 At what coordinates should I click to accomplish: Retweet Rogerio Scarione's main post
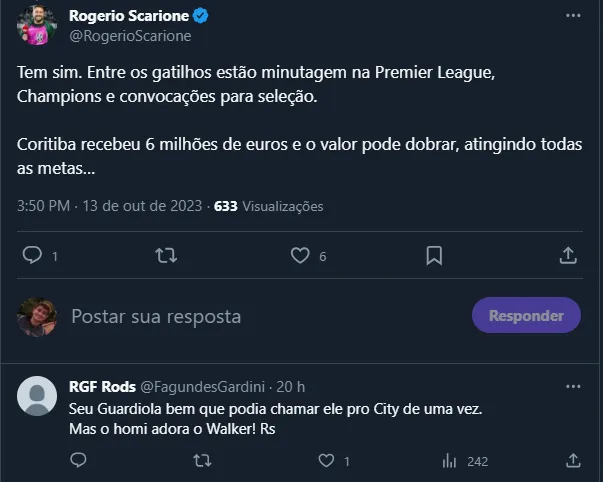167,256
